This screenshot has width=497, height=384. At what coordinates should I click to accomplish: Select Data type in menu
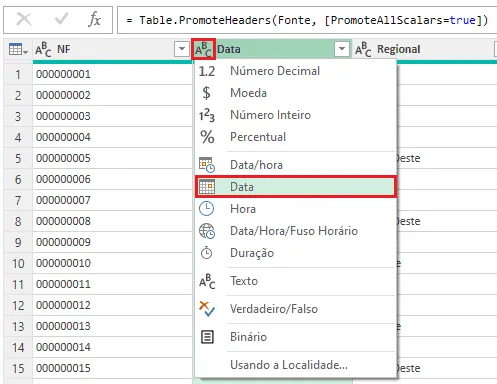pos(296,187)
